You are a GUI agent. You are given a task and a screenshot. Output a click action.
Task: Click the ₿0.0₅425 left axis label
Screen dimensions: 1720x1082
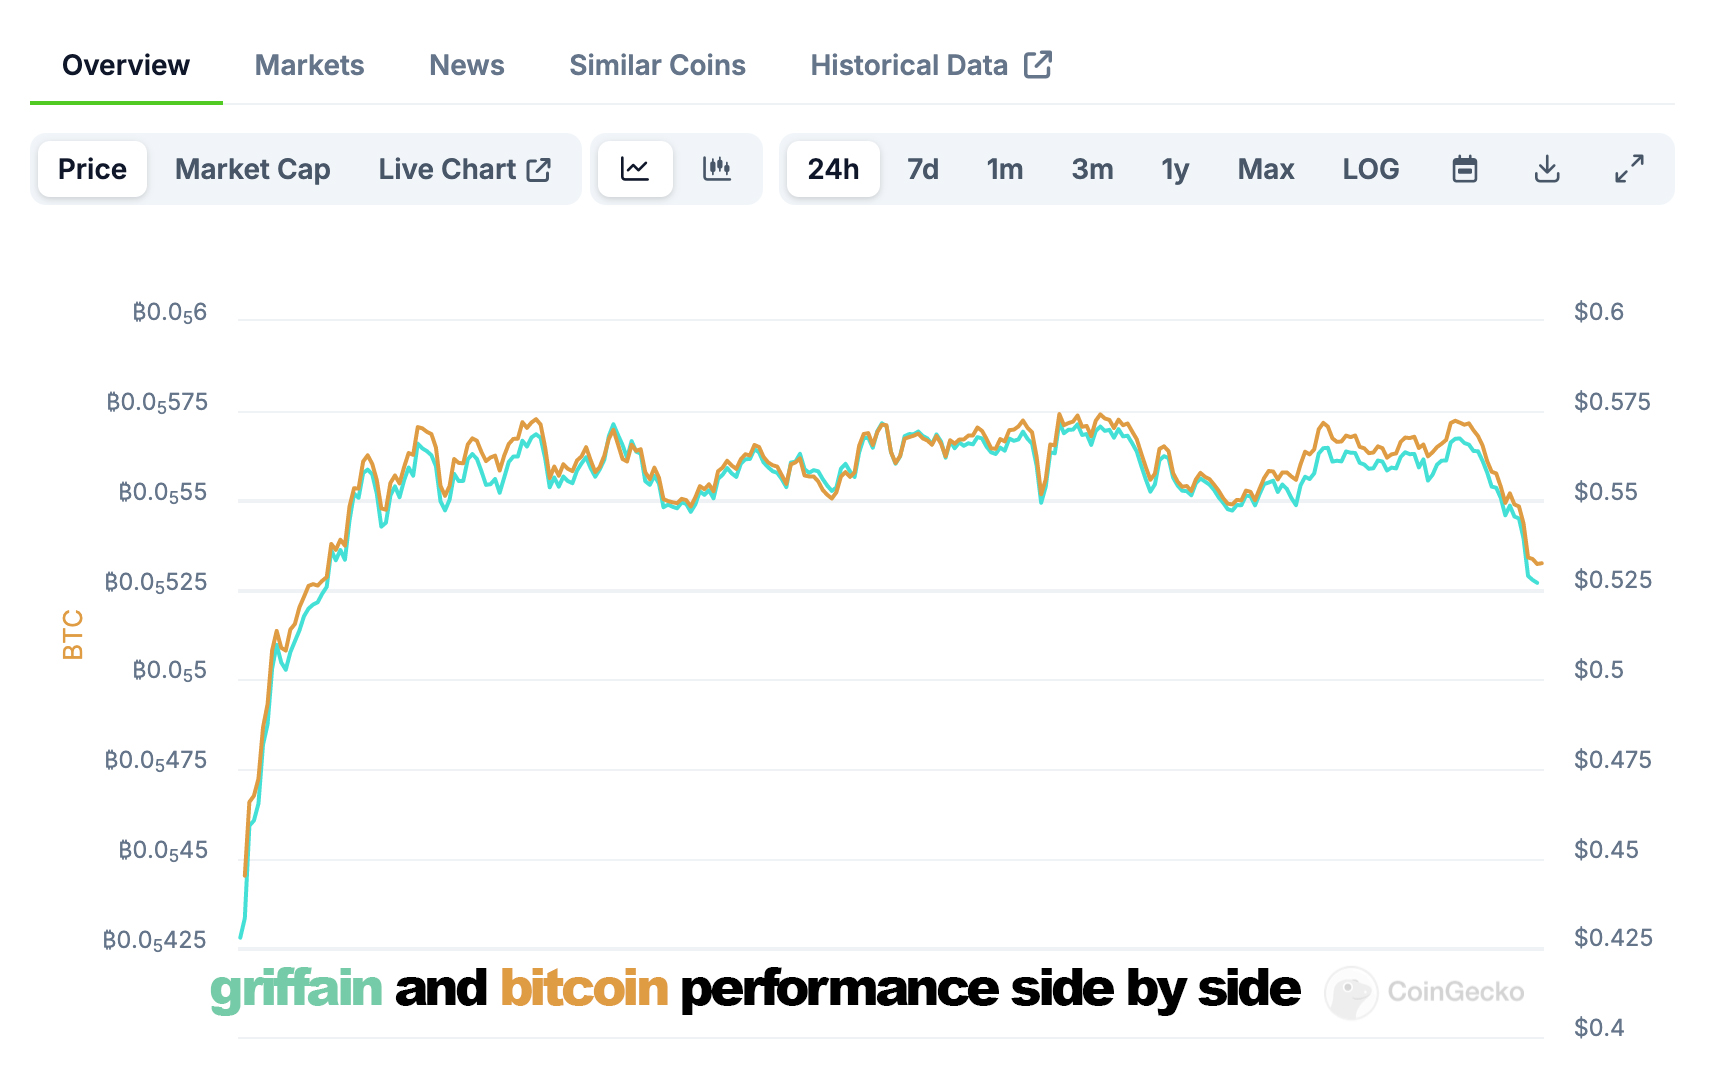click(155, 941)
